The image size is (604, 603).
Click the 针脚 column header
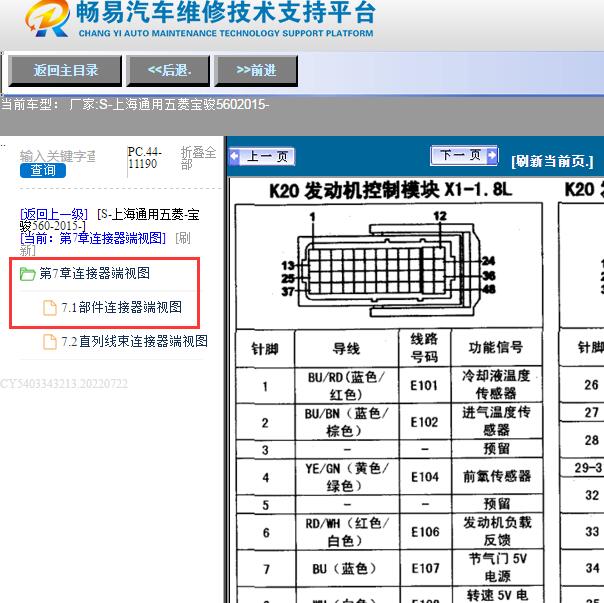[x=265, y=349]
